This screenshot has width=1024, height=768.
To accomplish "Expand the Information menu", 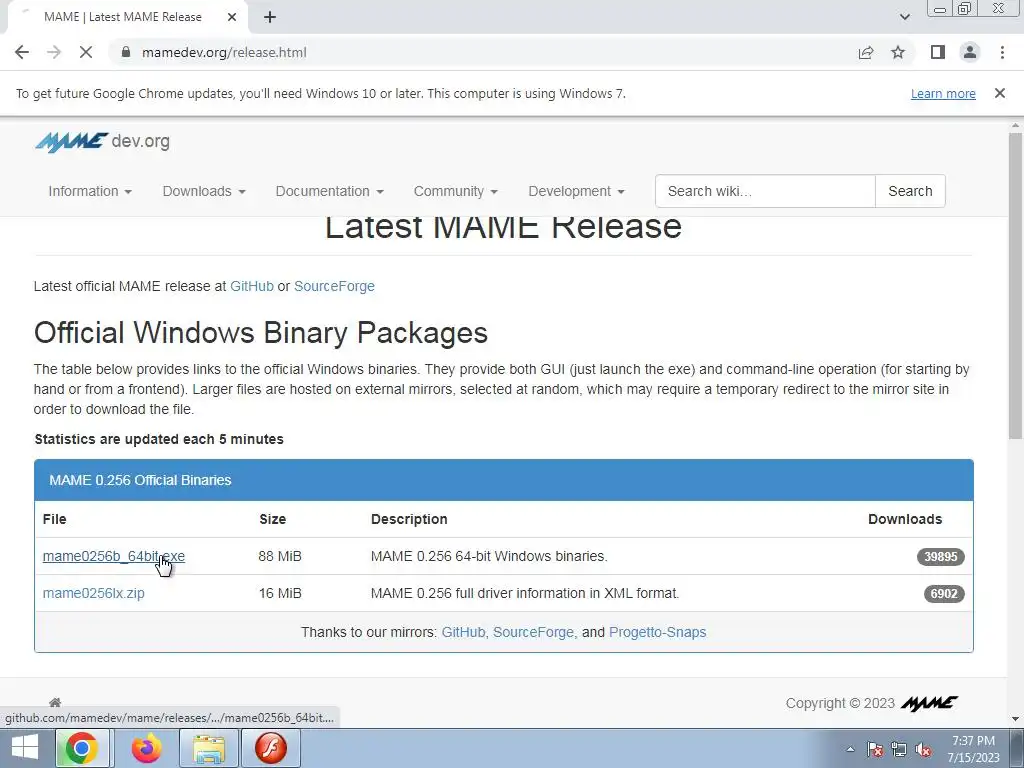I will (90, 191).
